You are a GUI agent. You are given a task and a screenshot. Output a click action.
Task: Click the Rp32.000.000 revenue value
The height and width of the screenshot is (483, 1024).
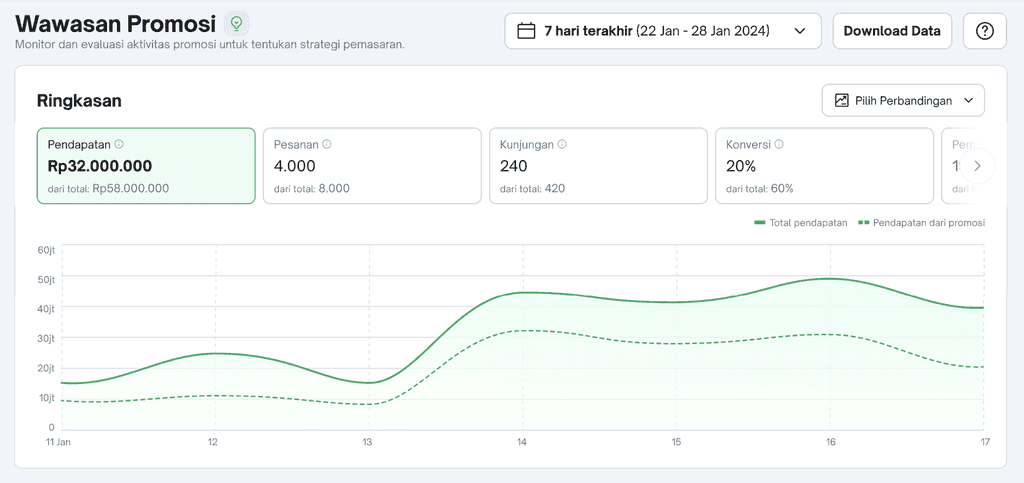[x=100, y=166]
